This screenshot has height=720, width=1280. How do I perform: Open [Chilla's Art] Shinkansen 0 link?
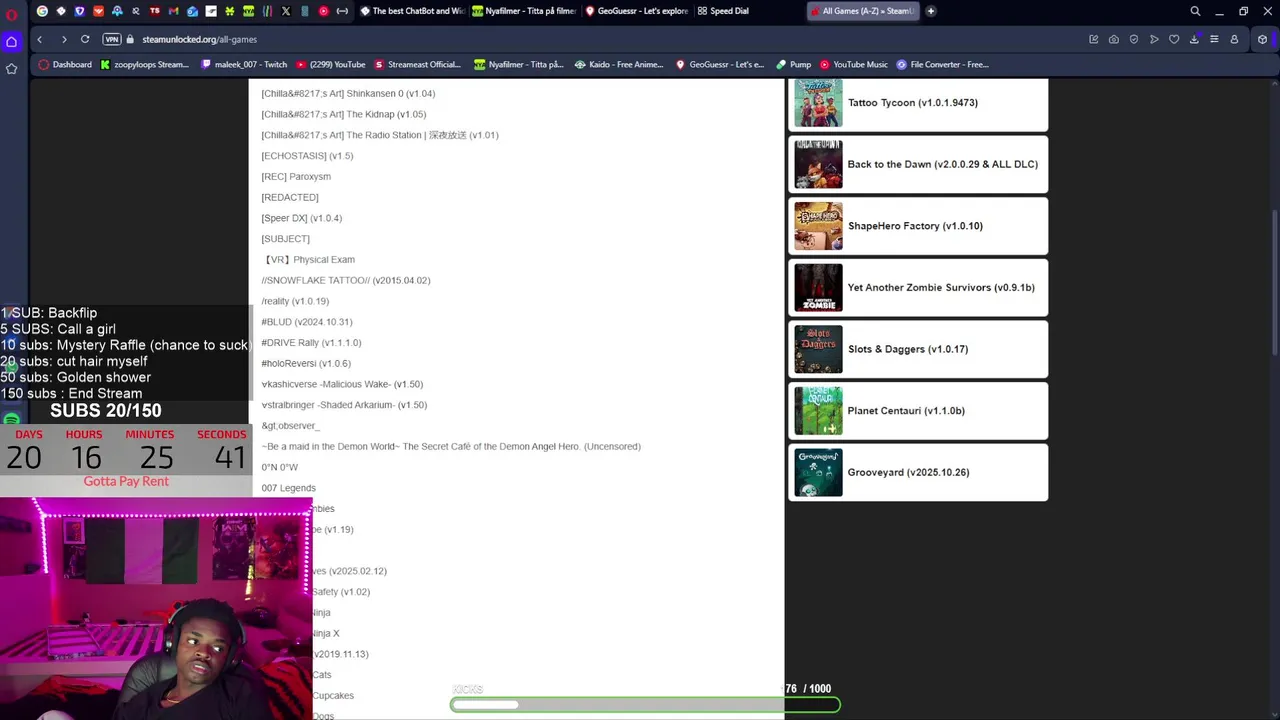pyautogui.click(x=348, y=93)
